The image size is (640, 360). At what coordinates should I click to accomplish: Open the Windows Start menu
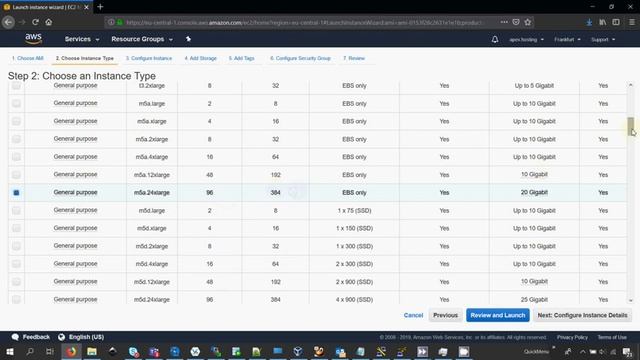click(10, 351)
